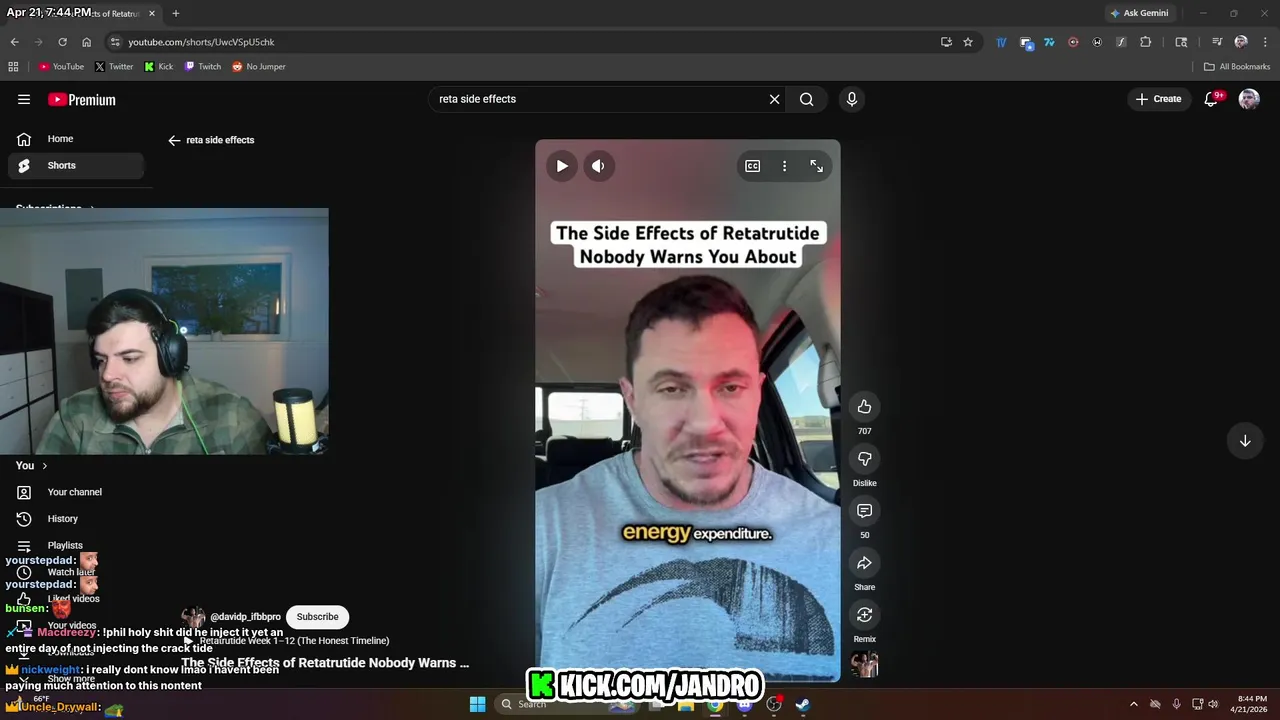This screenshot has width=1280, height=720.
Task: Subscribe to @davidp_ifbbpro
Action: point(317,616)
